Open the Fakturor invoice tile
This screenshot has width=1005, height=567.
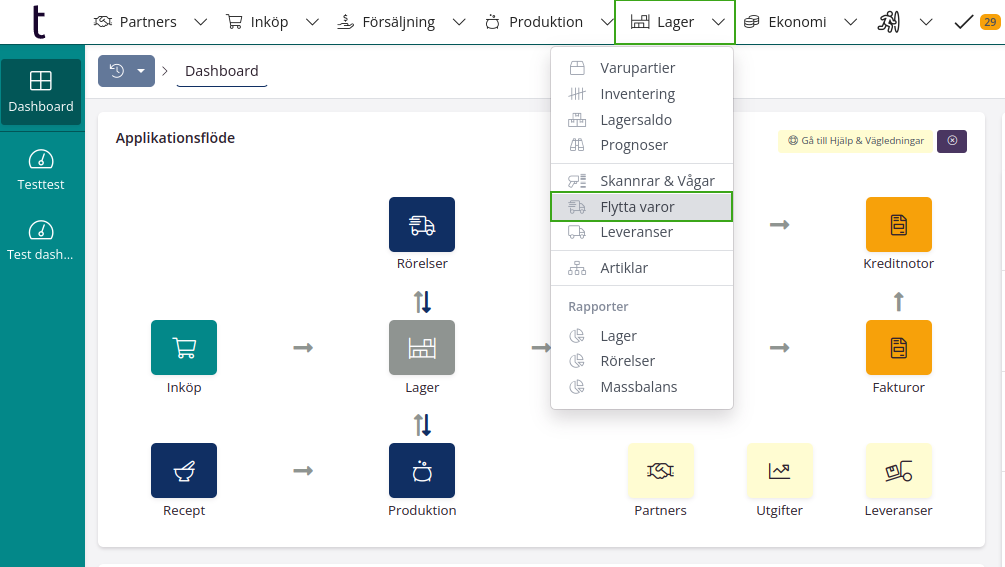(898, 348)
